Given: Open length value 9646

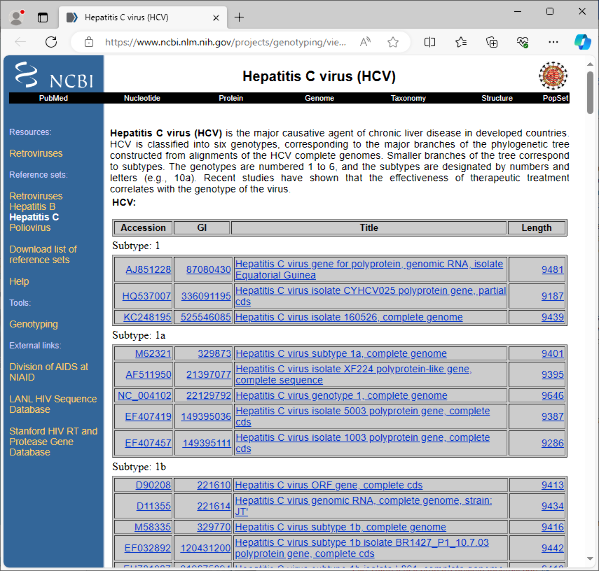Looking at the screenshot, I should [552, 395].
